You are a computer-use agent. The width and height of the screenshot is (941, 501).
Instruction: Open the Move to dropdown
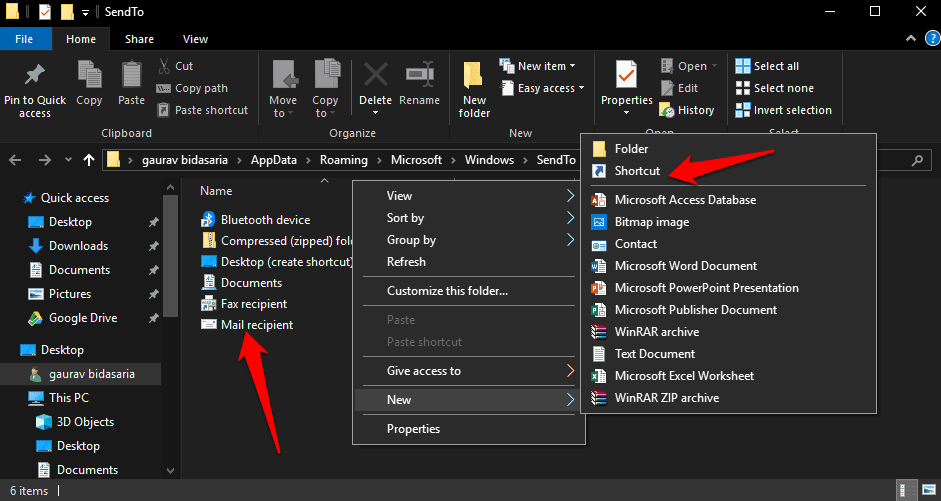click(283, 107)
